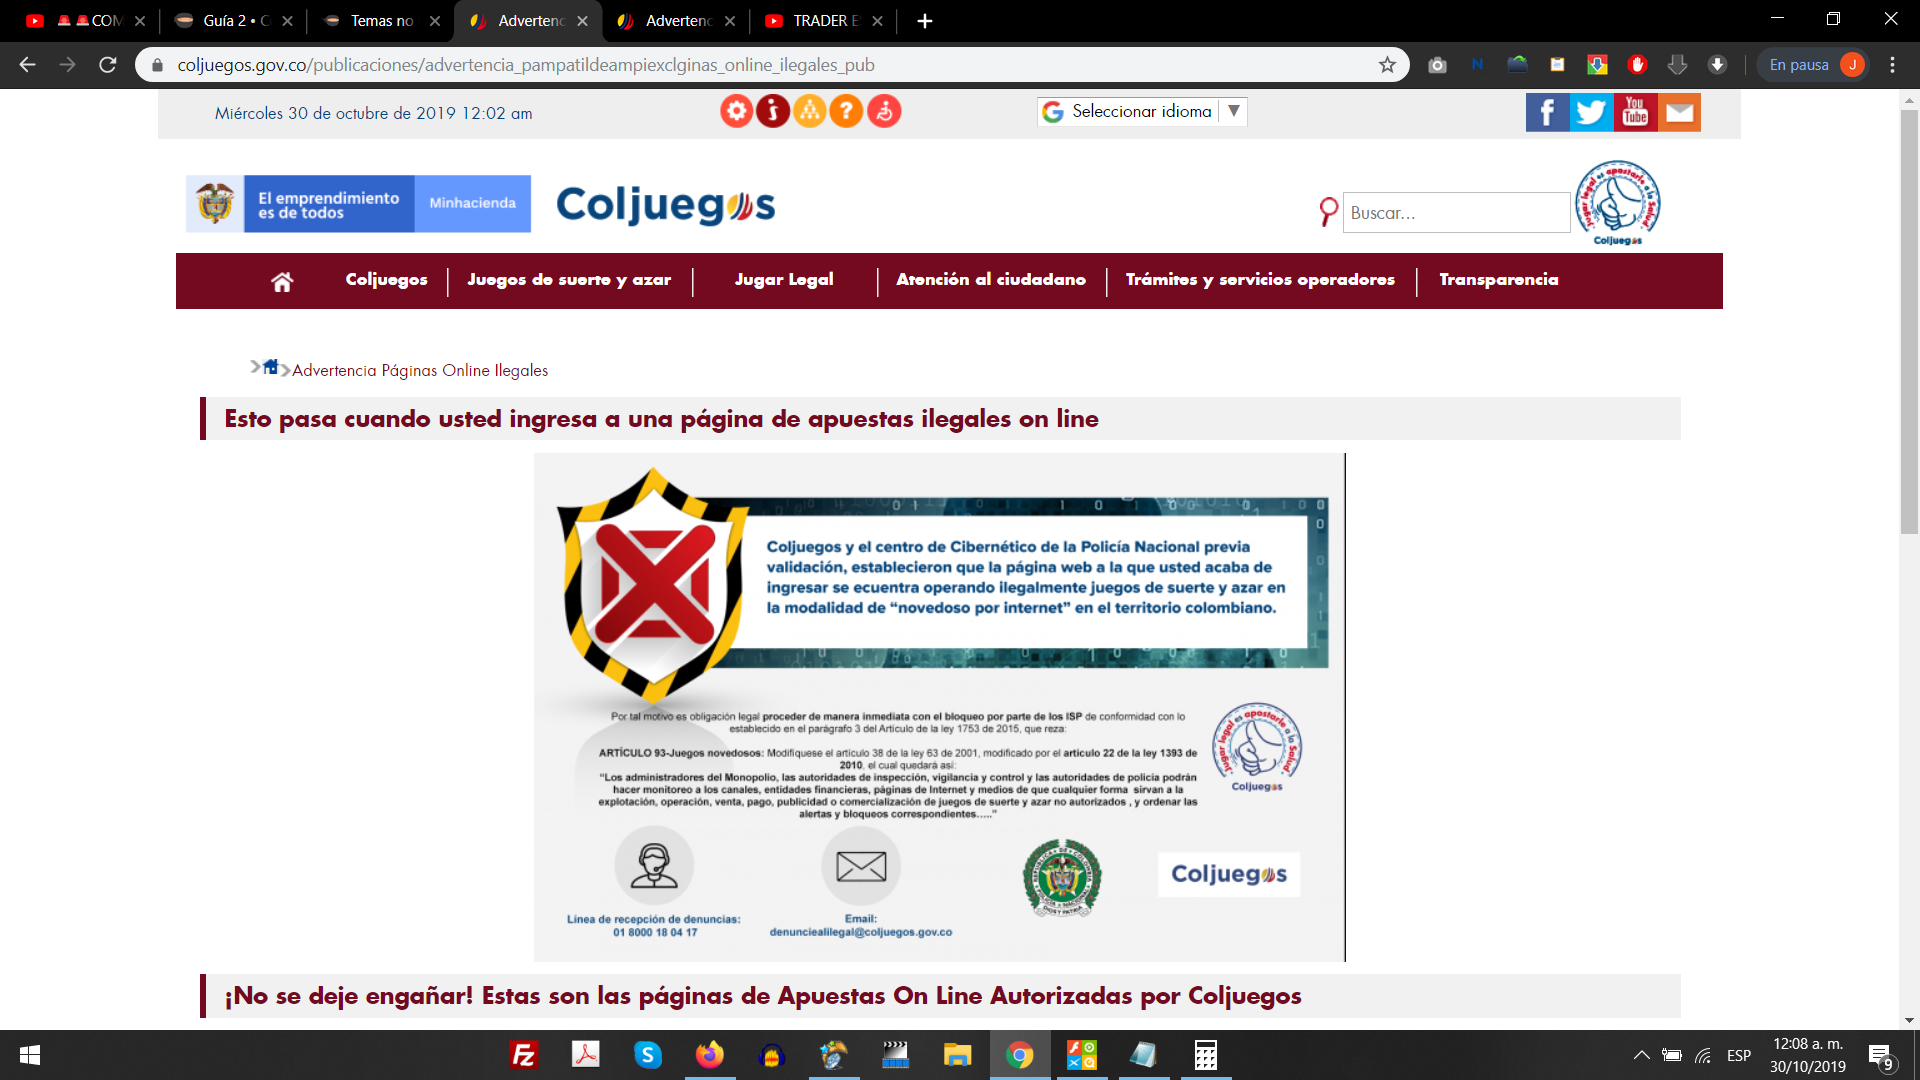Open the Windows Start menu
Screen dimensions: 1920x1080
click(30, 1055)
